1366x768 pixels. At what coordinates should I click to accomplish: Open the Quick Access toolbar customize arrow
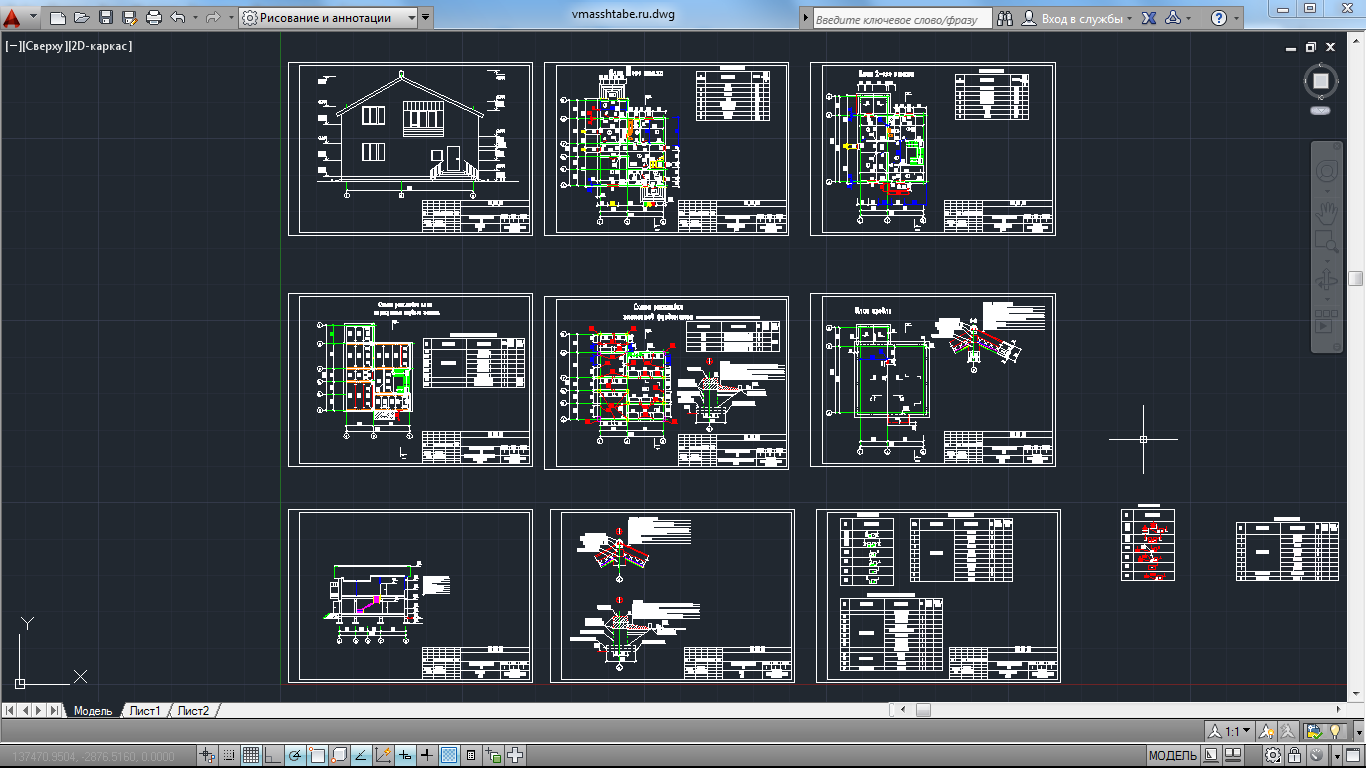426,18
